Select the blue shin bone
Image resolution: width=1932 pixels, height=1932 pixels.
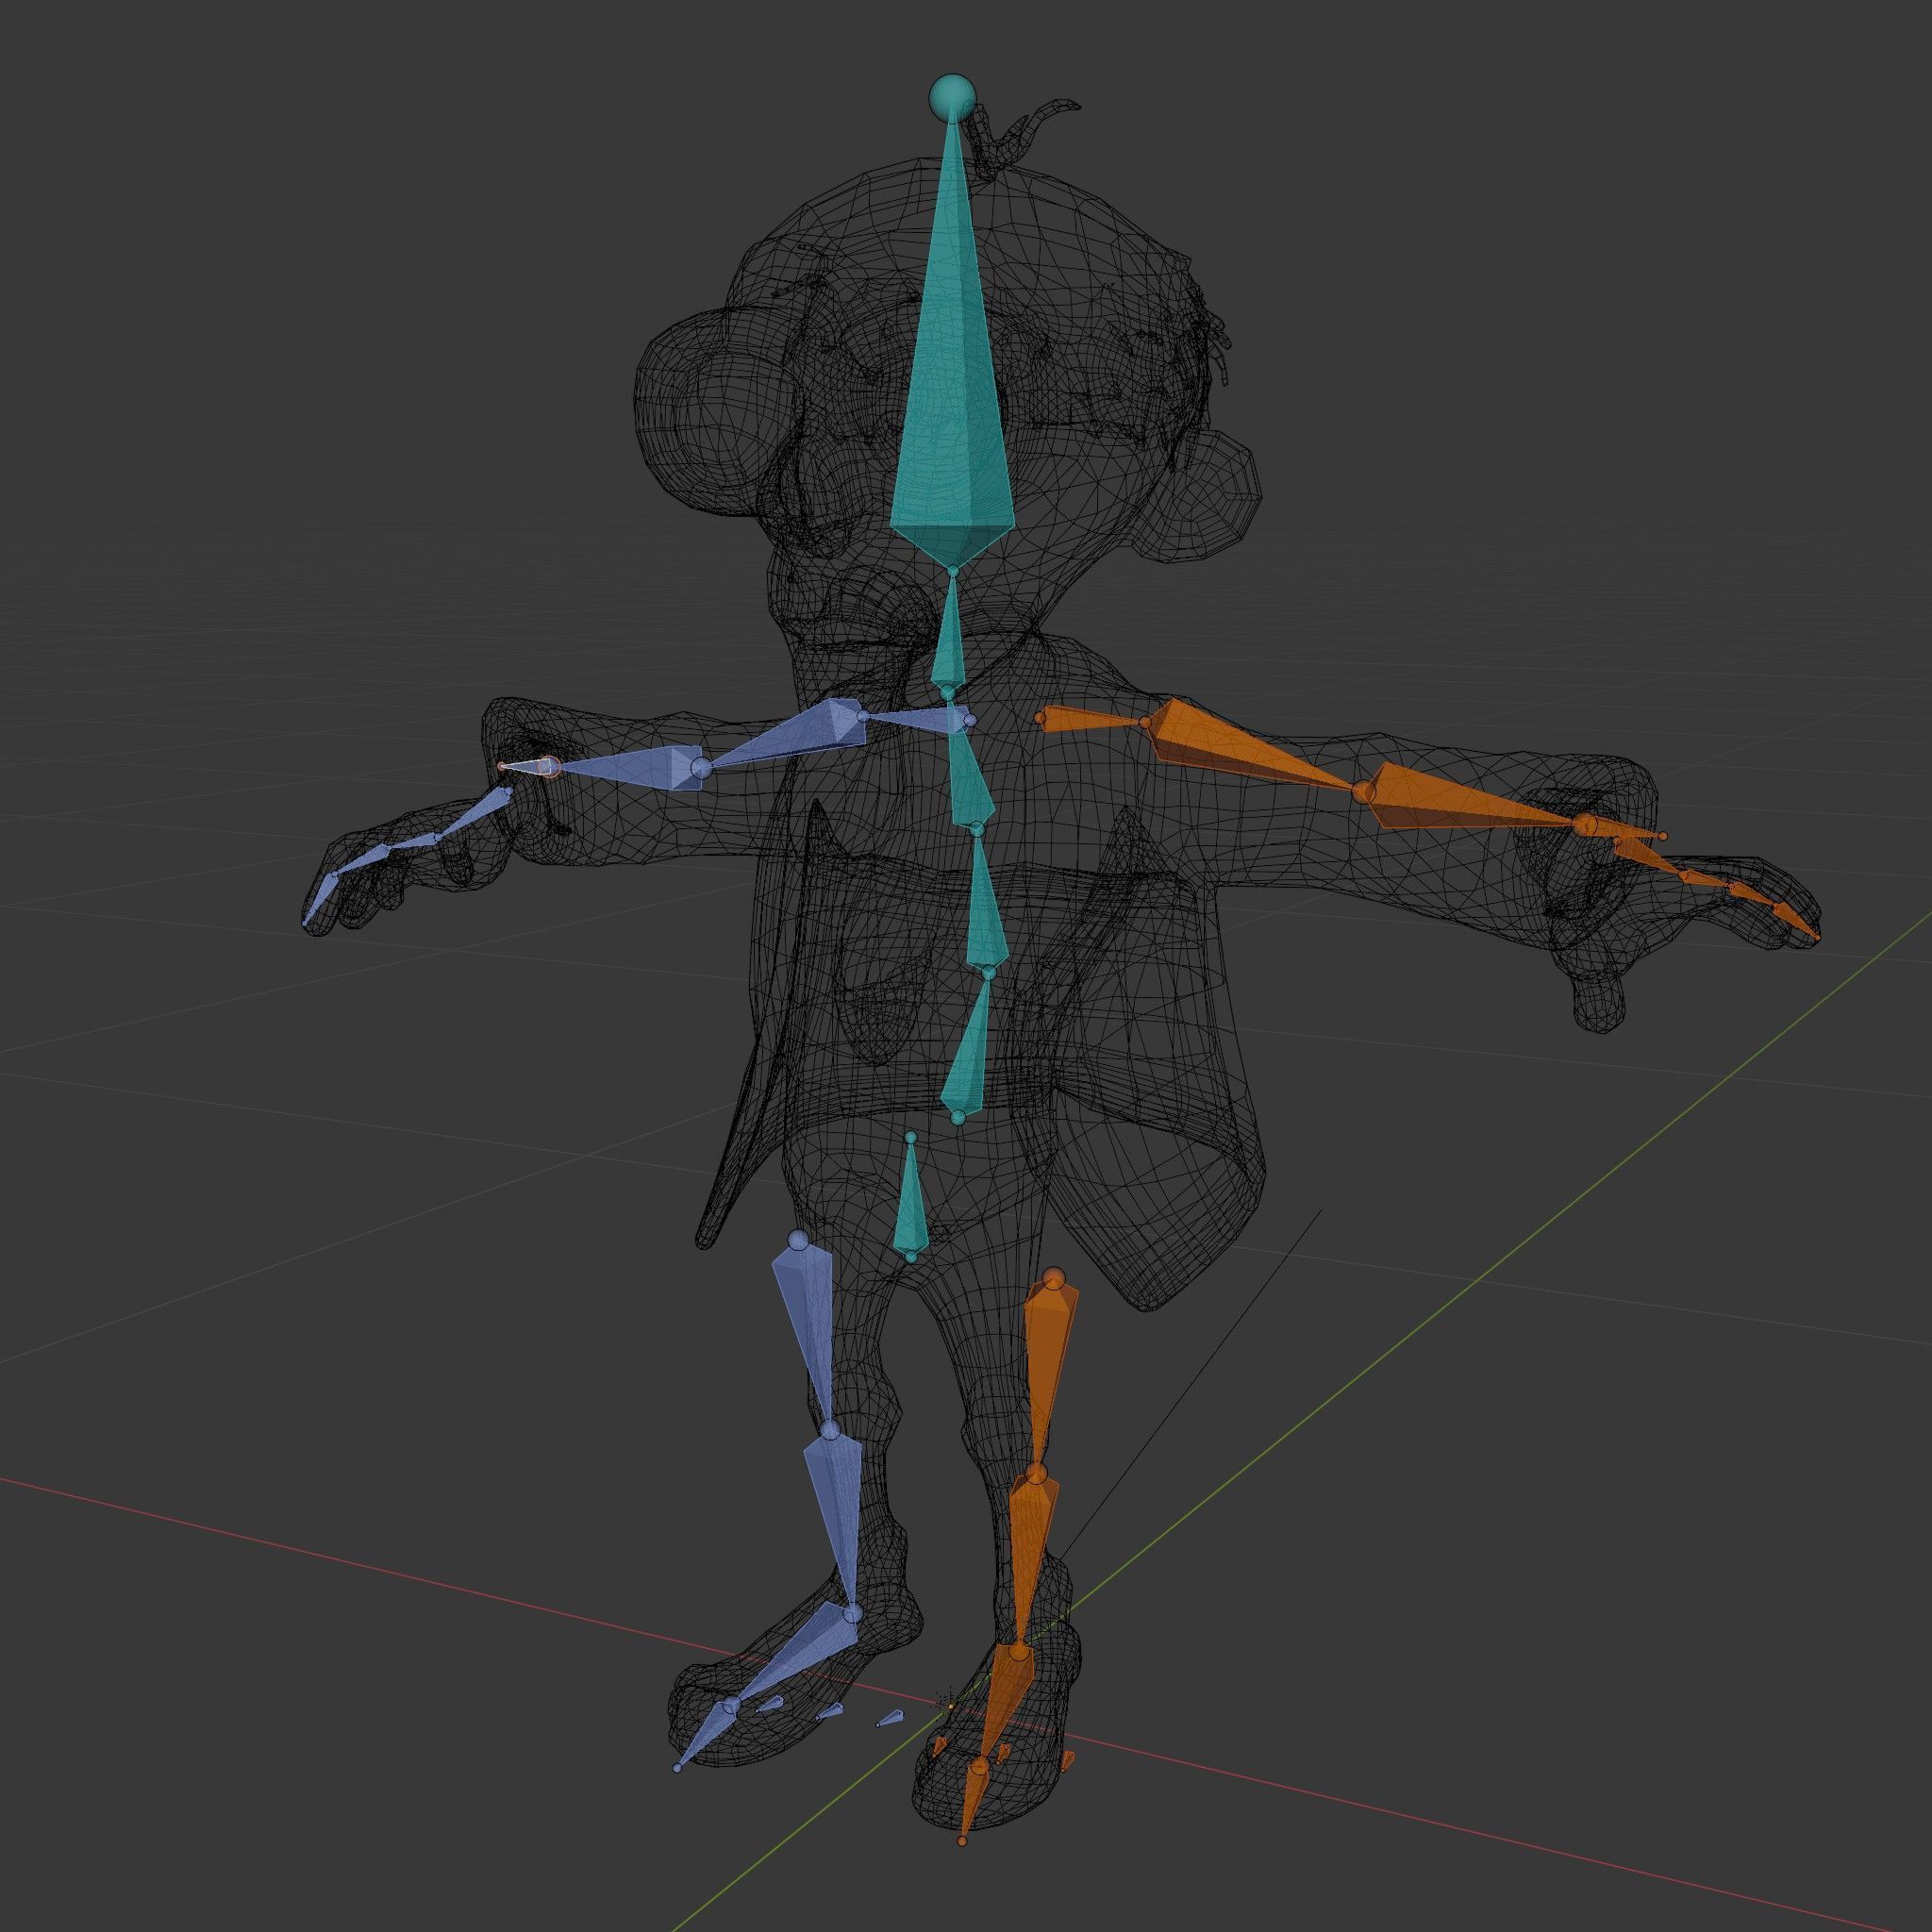coord(838,1520)
